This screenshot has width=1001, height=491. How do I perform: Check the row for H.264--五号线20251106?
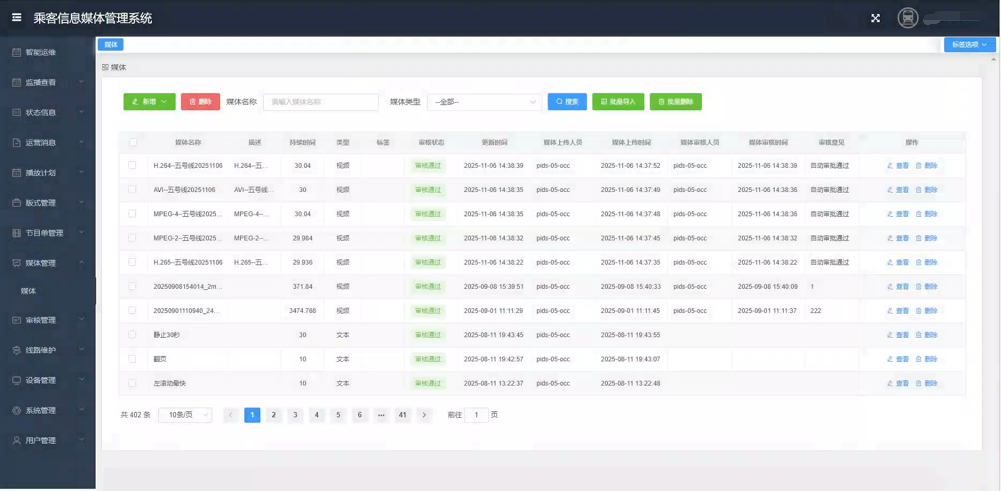132,166
